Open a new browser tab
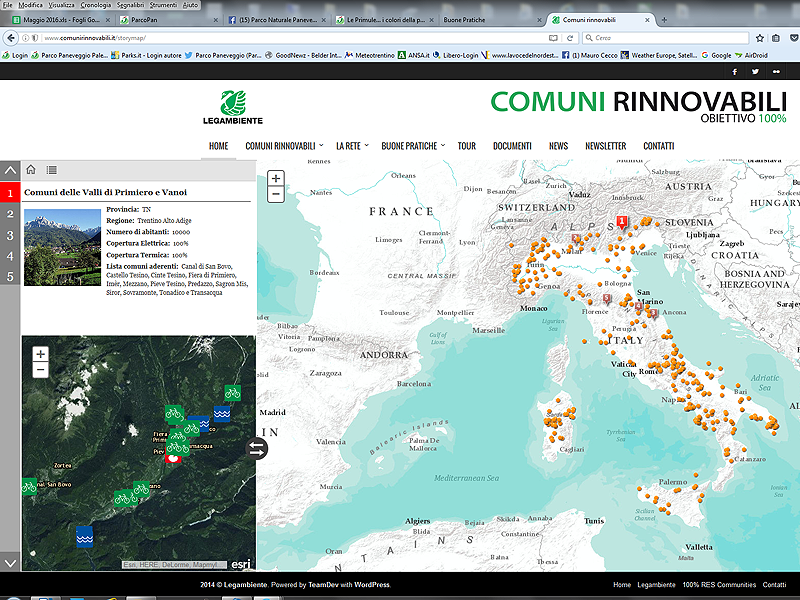 tap(664, 20)
